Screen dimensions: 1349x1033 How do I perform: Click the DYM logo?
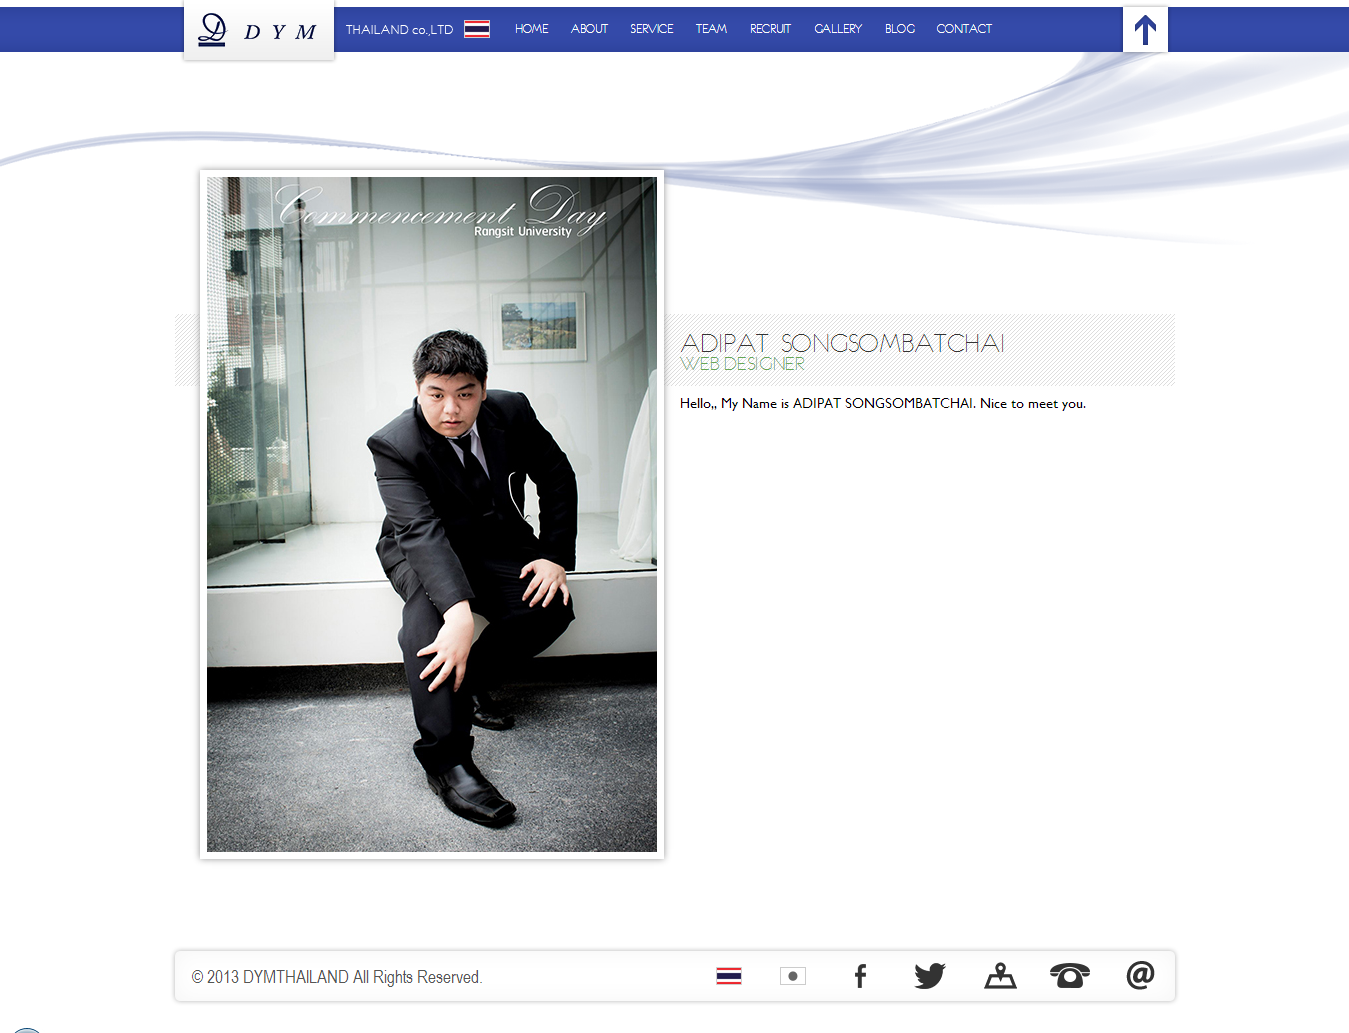tap(258, 31)
